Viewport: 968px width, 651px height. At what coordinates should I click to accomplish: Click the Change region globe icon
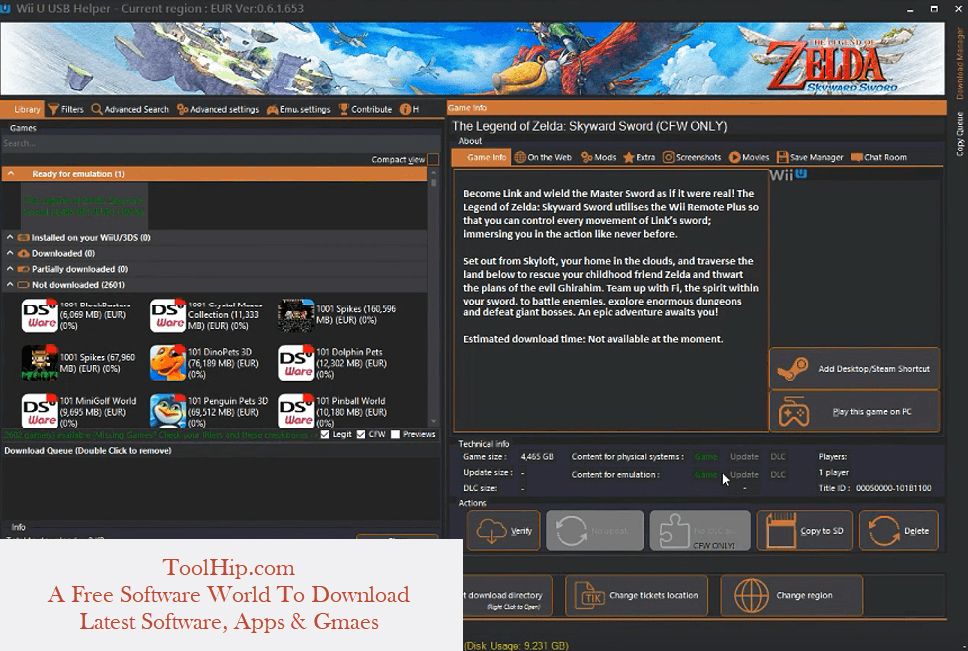point(751,596)
